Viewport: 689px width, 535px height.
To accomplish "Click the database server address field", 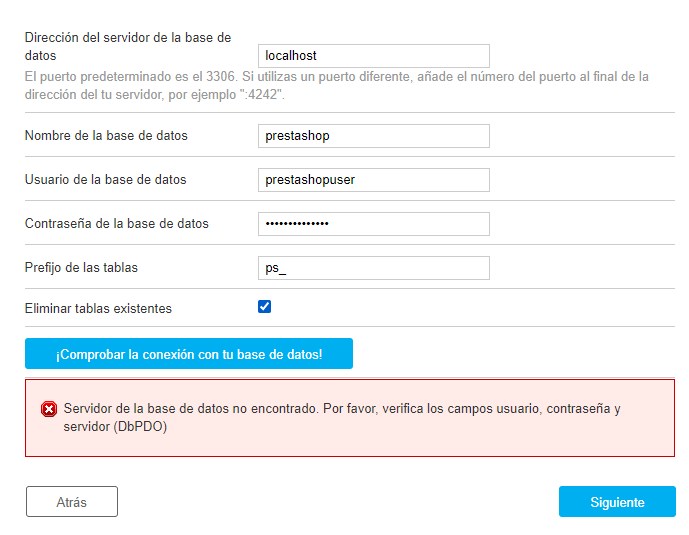I will point(373,56).
